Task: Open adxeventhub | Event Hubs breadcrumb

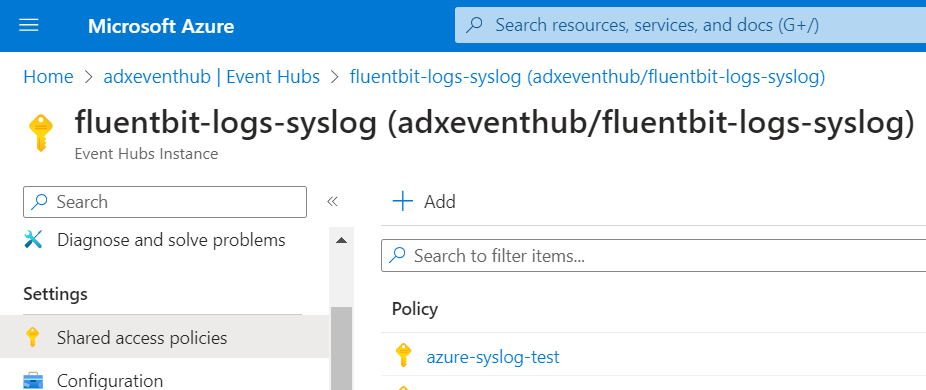Action: coord(211,77)
